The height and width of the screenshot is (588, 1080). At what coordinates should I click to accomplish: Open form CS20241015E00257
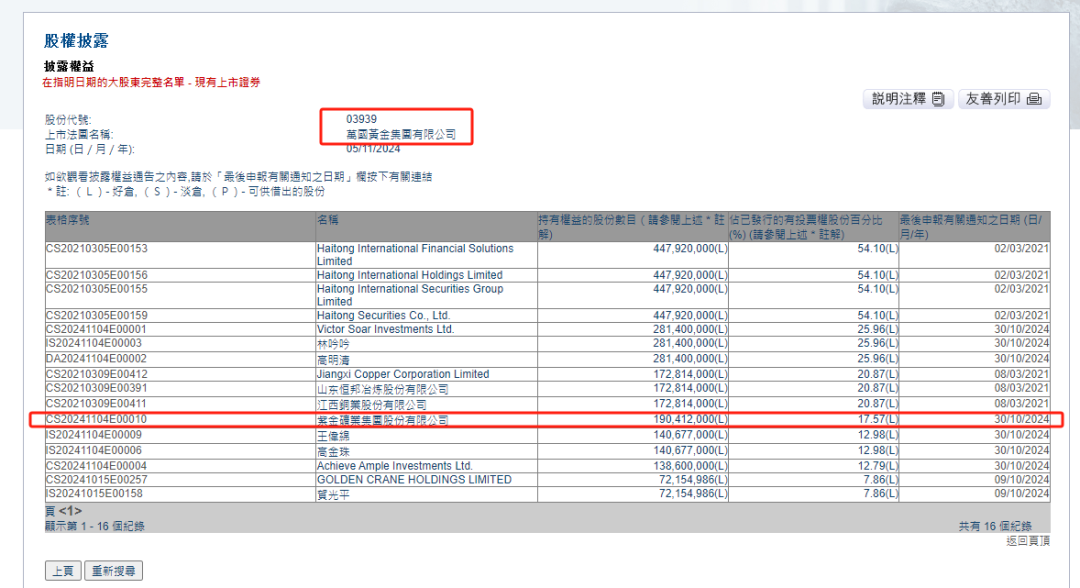click(96, 479)
